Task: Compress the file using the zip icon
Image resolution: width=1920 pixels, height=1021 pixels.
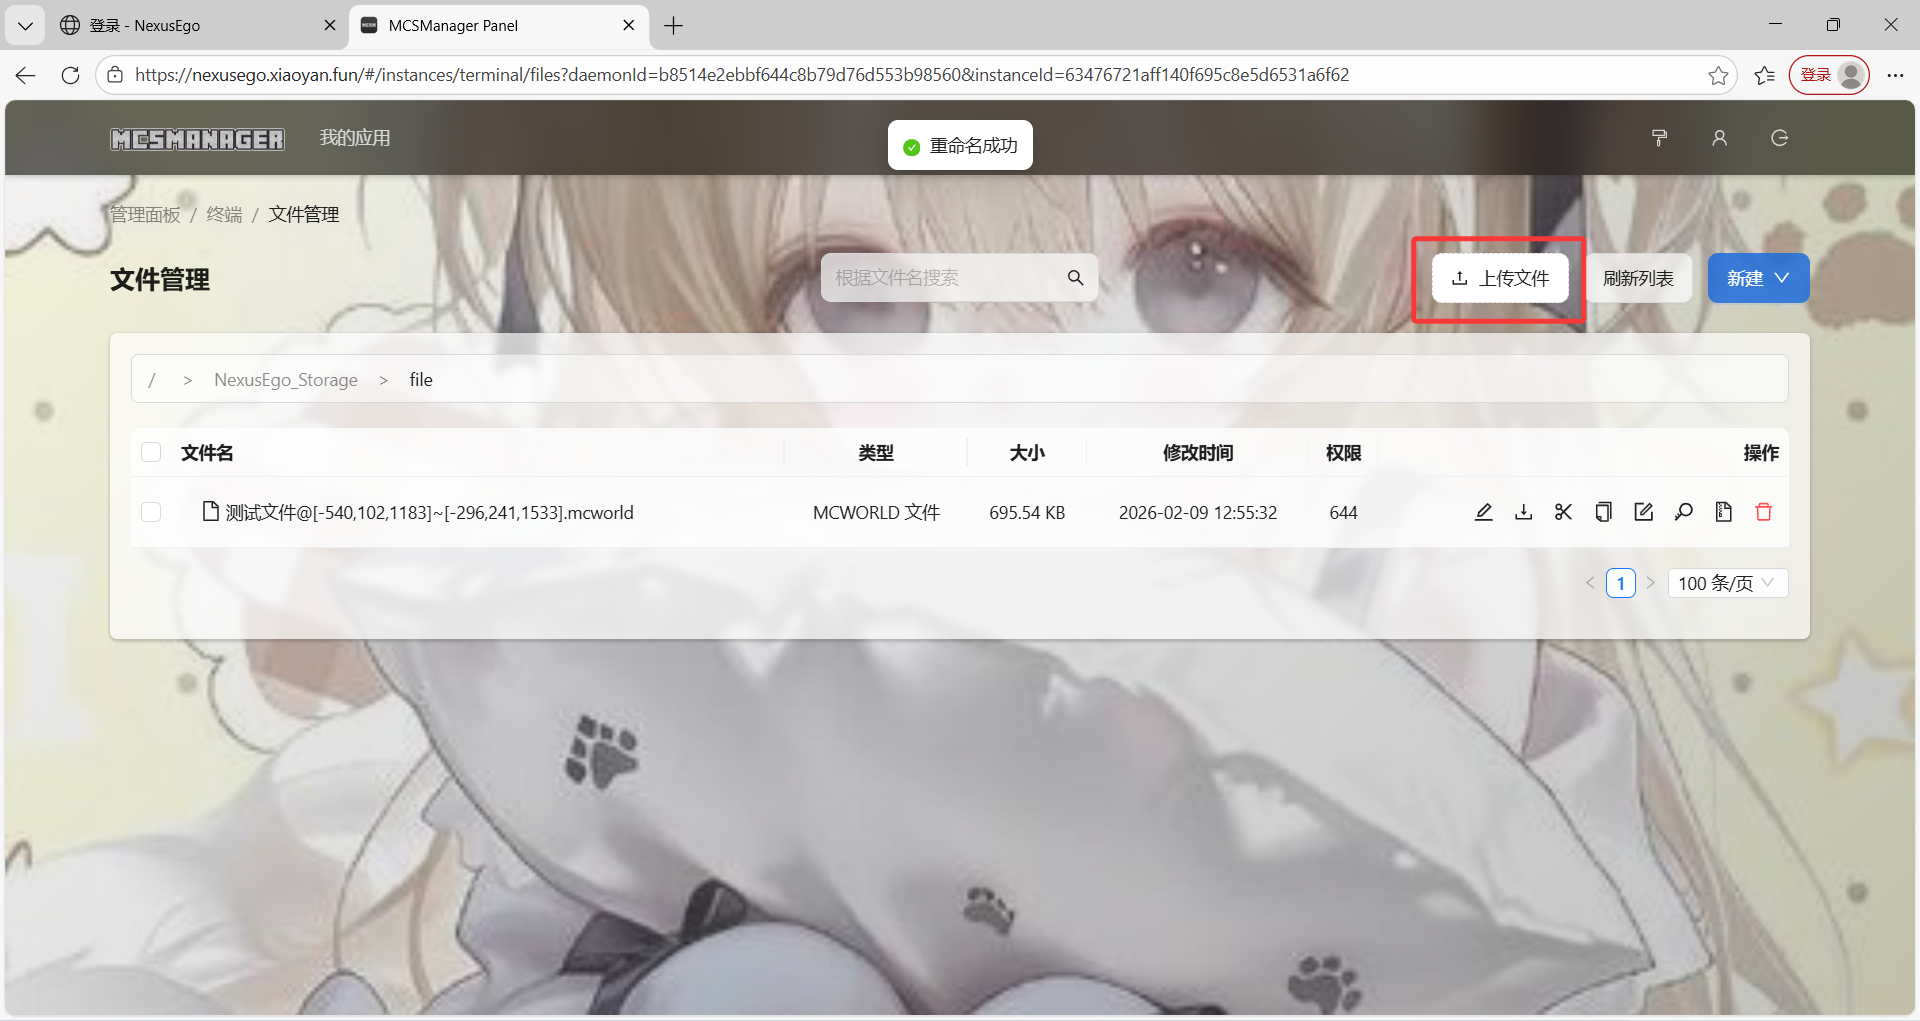Action: pyautogui.click(x=1724, y=512)
